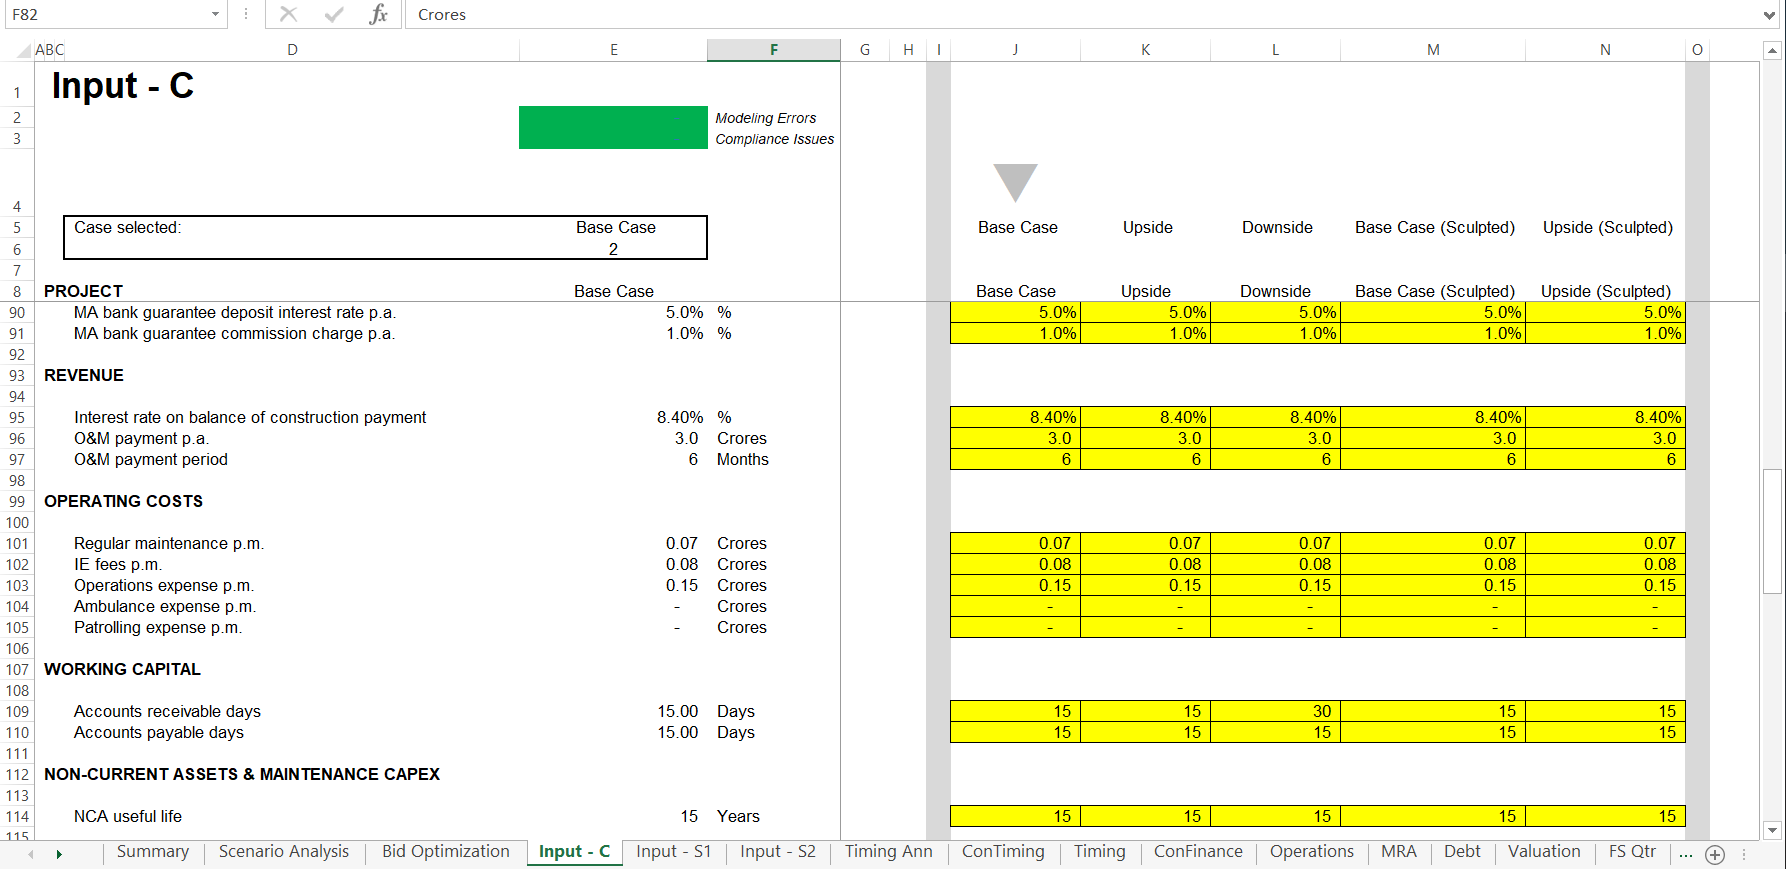Select O&M payment period label
Image resolution: width=1786 pixels, height=869 pixels.
click(151, 459)
